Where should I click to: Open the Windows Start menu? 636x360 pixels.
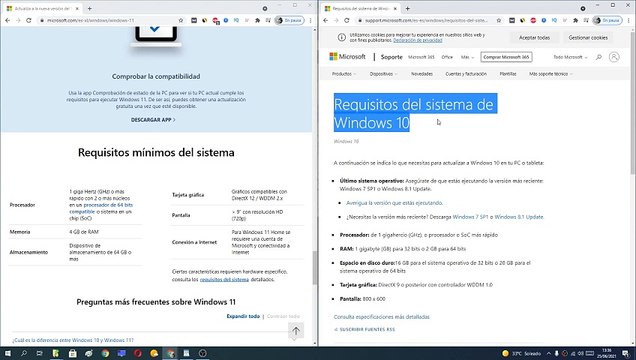(8, 354)
